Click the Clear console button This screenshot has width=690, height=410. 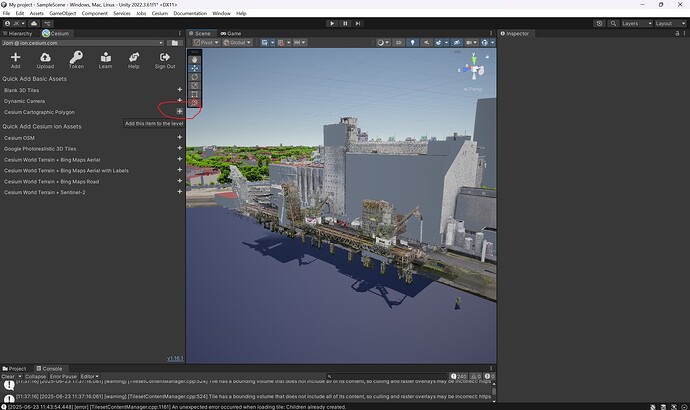[8, 377]
